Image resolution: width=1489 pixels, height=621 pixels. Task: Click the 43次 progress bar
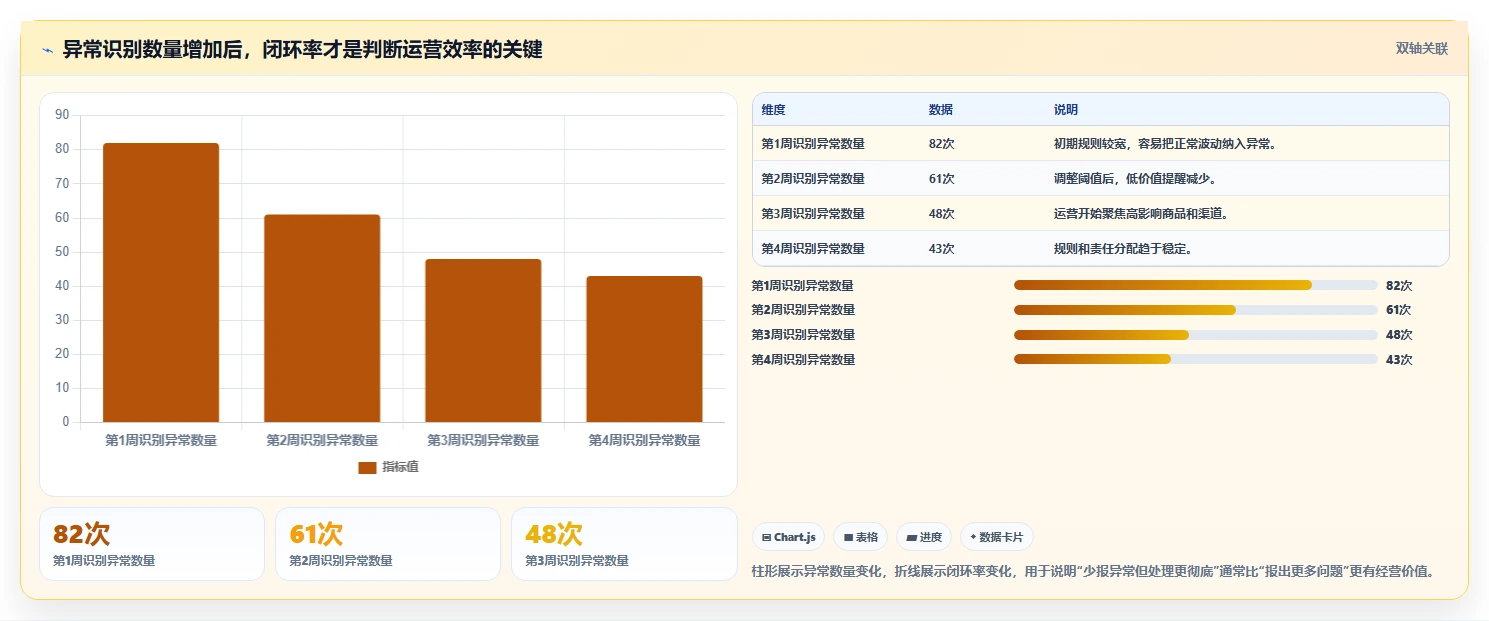click(1196, 359)
